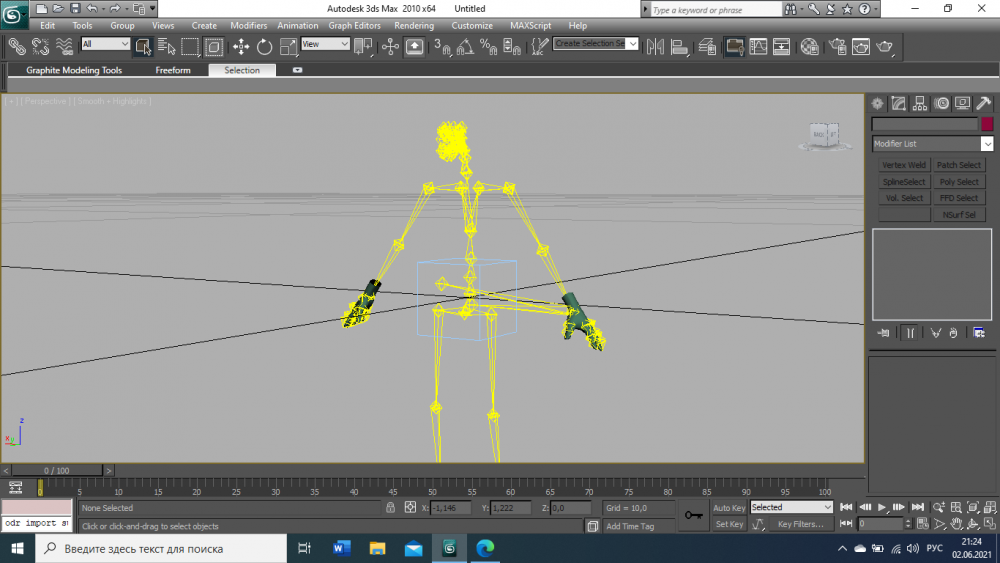This screenshot has height=563, width=1000.
Task: Click the Render Setup teapot icon
Action: (836, 46)
